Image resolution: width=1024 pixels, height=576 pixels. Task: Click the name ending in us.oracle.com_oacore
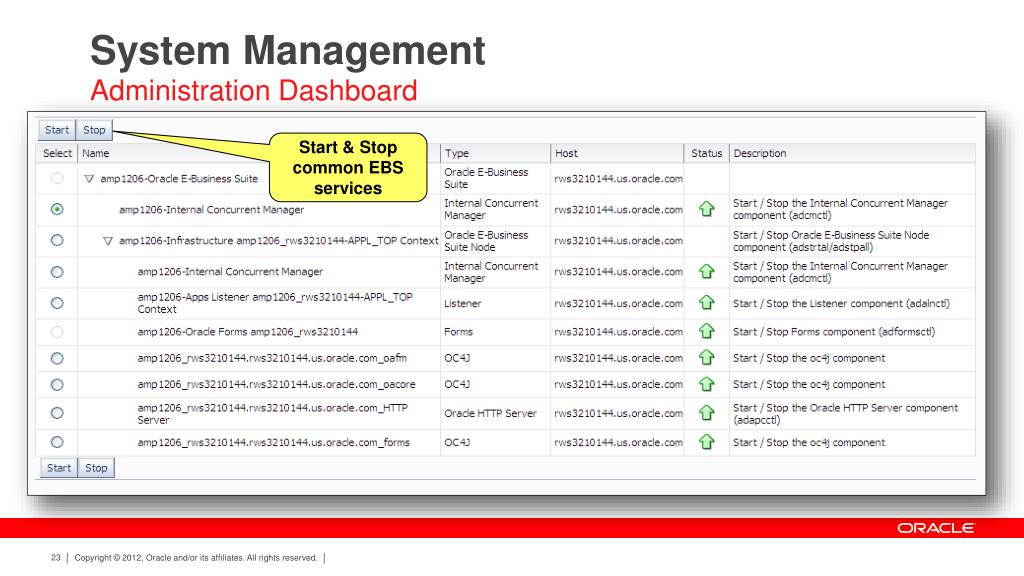click(x=276, y=384)
